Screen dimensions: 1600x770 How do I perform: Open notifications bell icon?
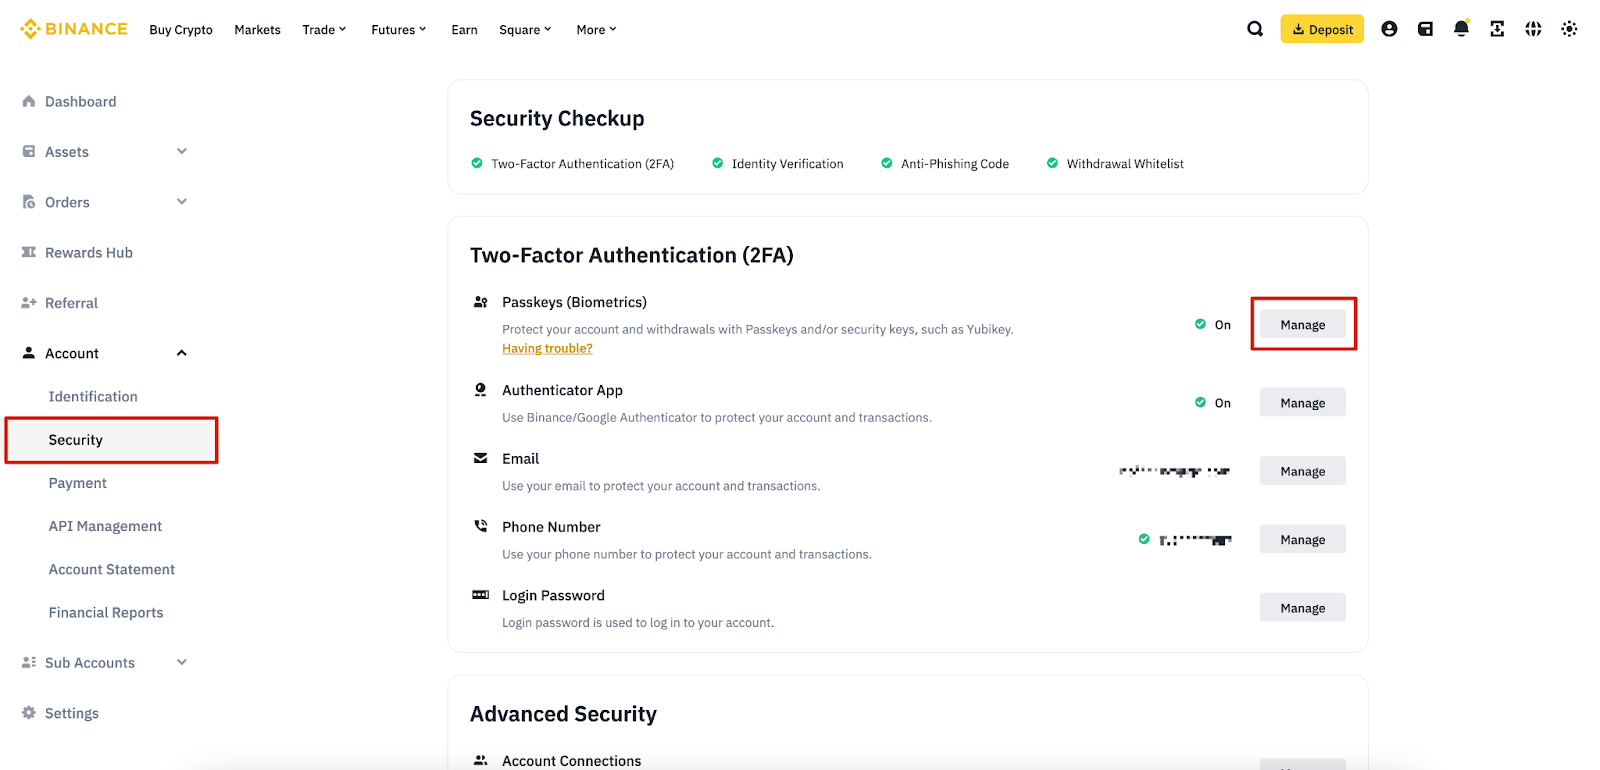(1461, 29)
